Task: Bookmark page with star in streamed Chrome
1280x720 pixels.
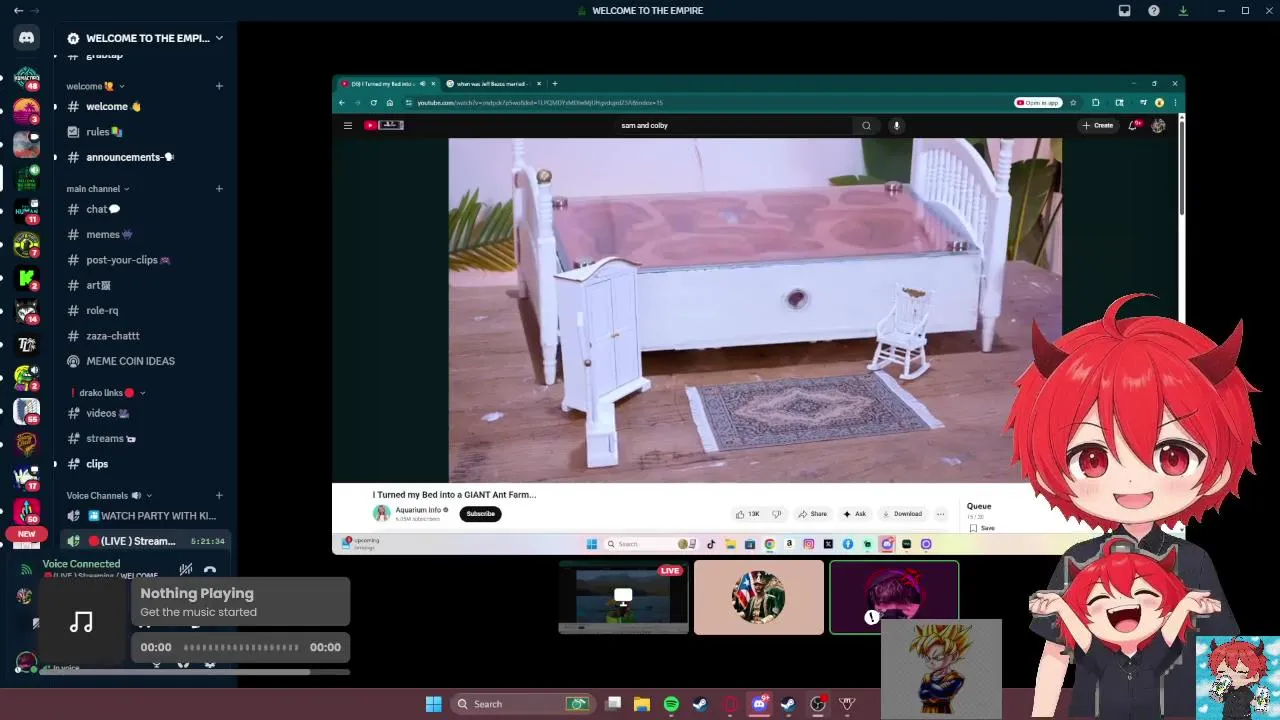Action: (1073, 102)
